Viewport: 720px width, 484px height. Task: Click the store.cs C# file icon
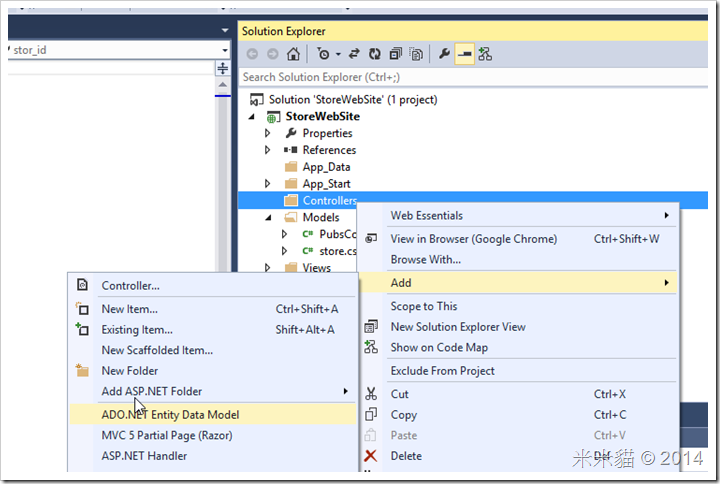(308, 251)
